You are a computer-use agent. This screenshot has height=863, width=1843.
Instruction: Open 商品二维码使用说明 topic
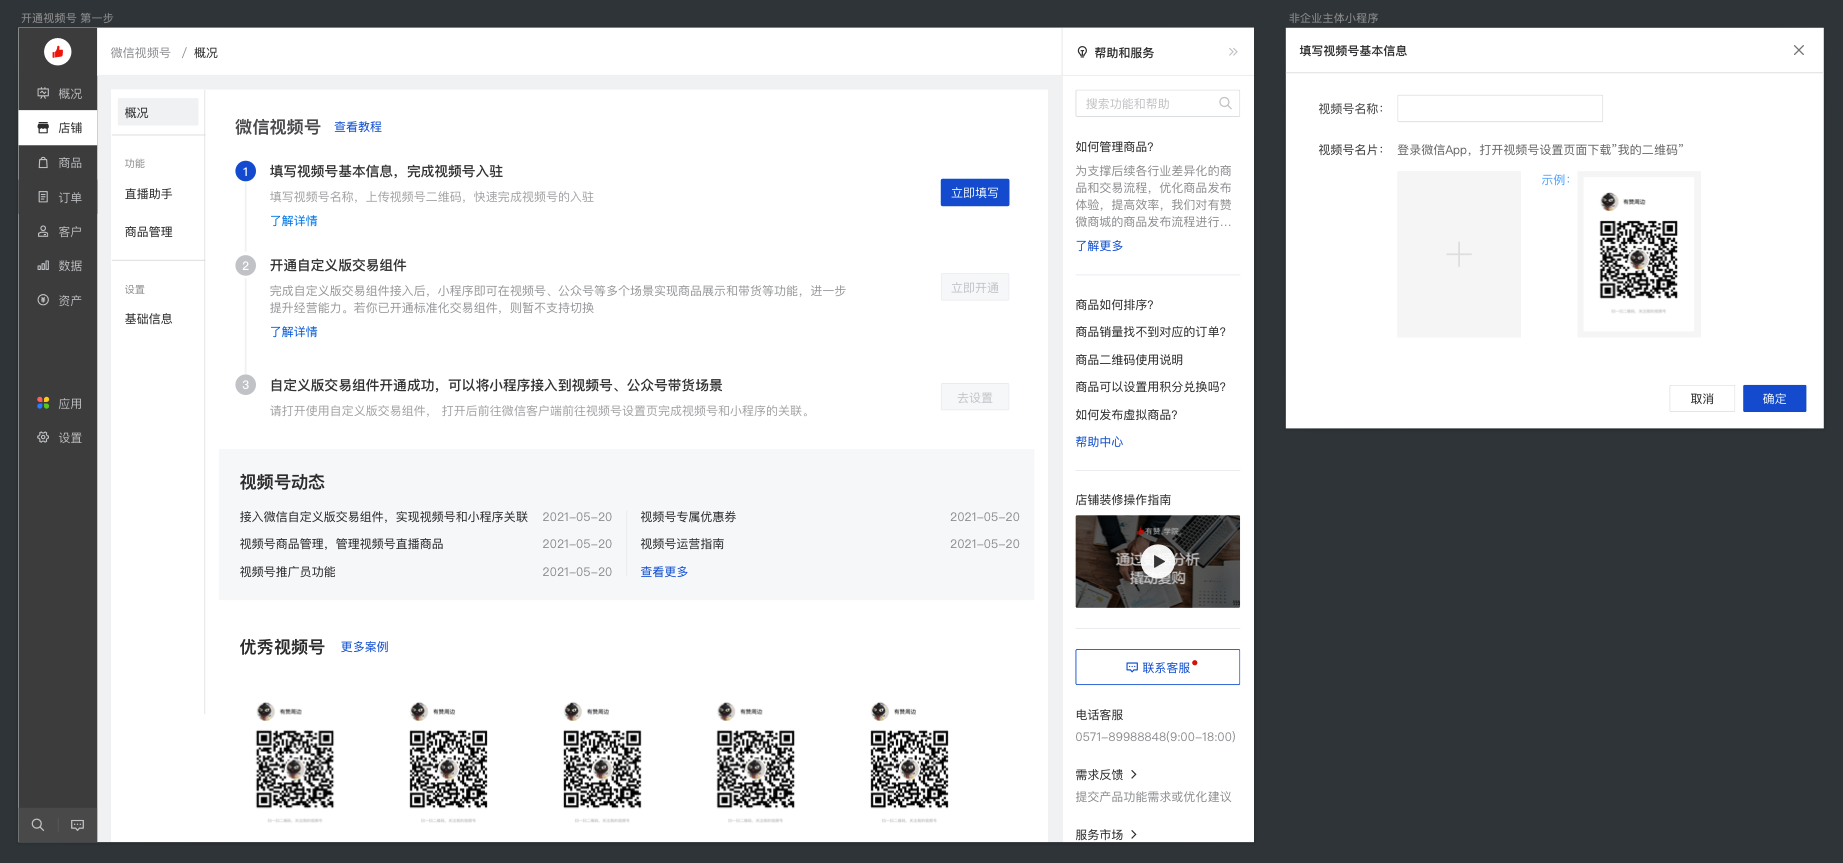[1129, 360]
